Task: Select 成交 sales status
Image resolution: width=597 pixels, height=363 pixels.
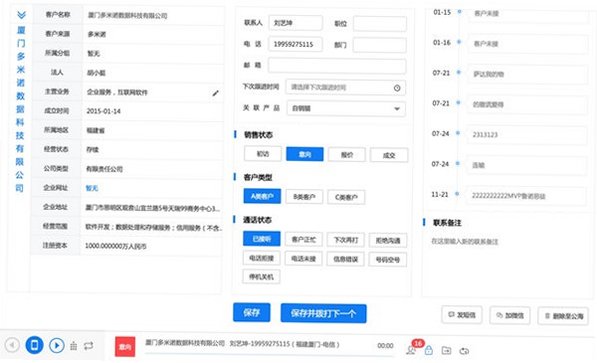Action: (x=389, y=155)
